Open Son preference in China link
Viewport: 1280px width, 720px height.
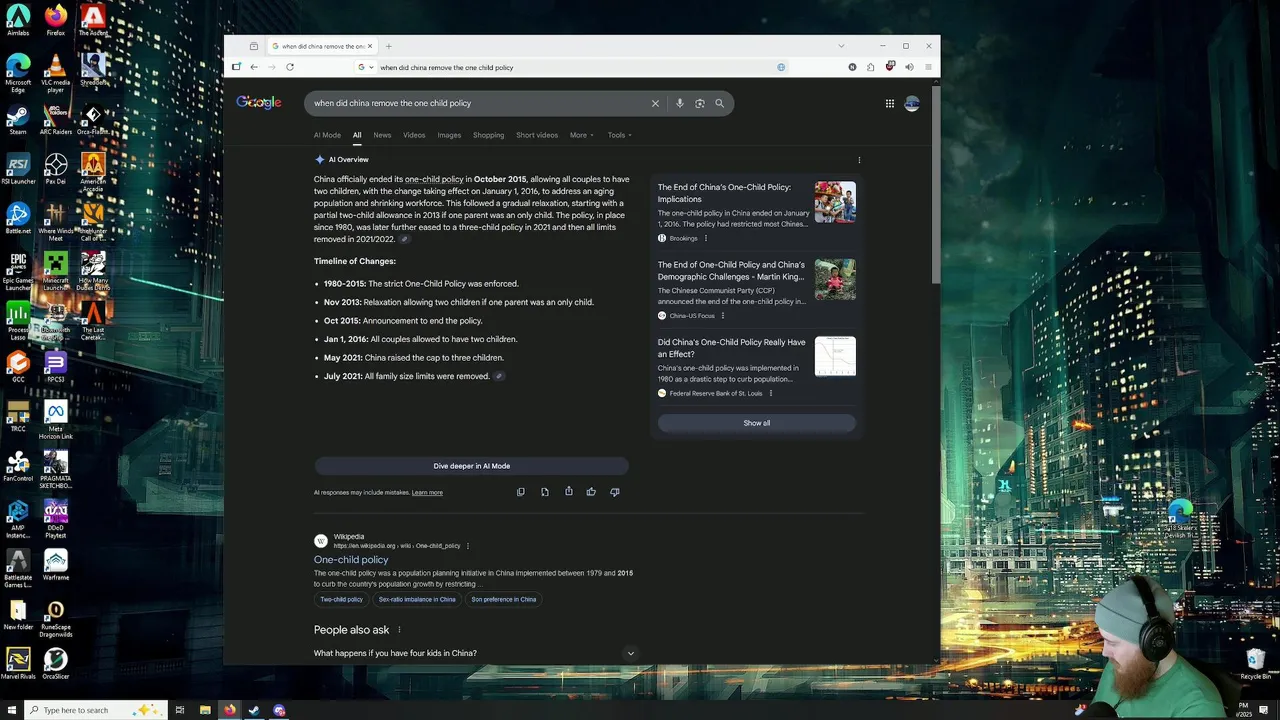[x=504, y=599]
